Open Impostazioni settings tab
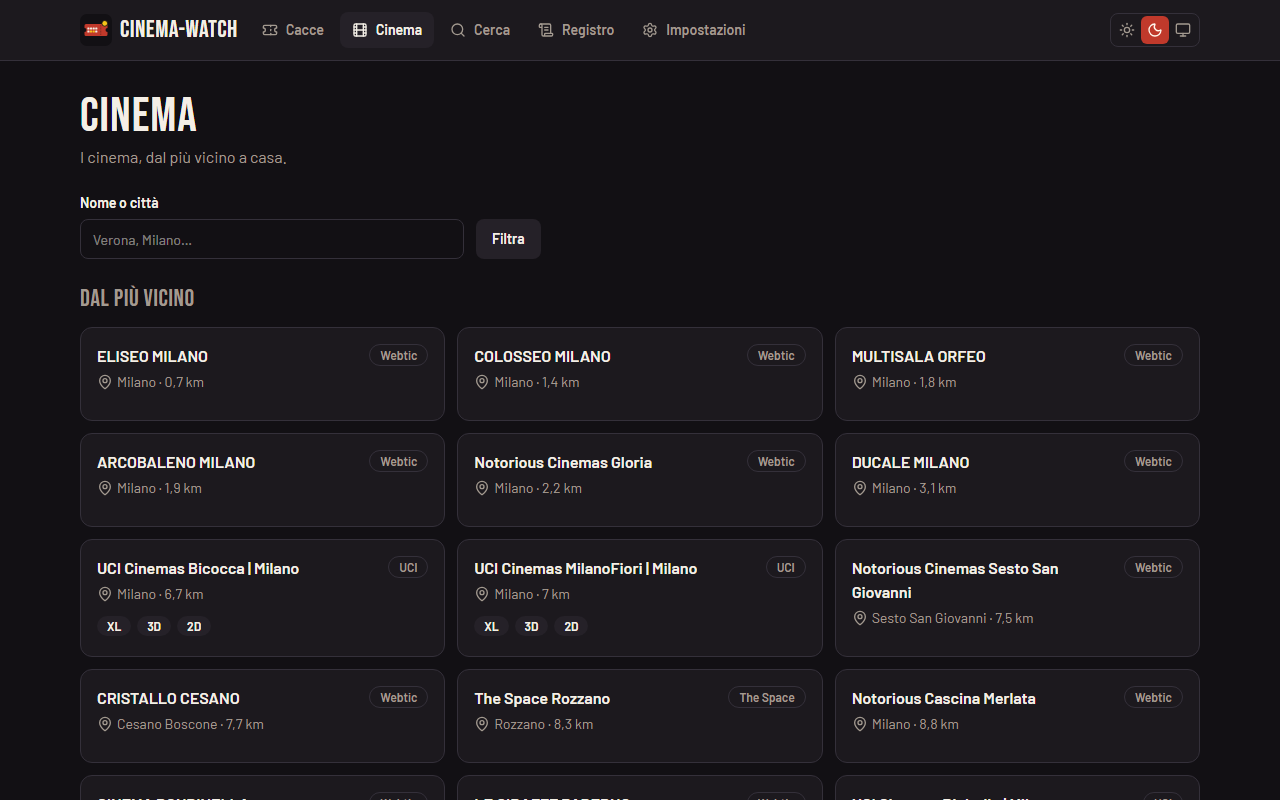This screenshot has width=1280, height=800. click(694, 30)
